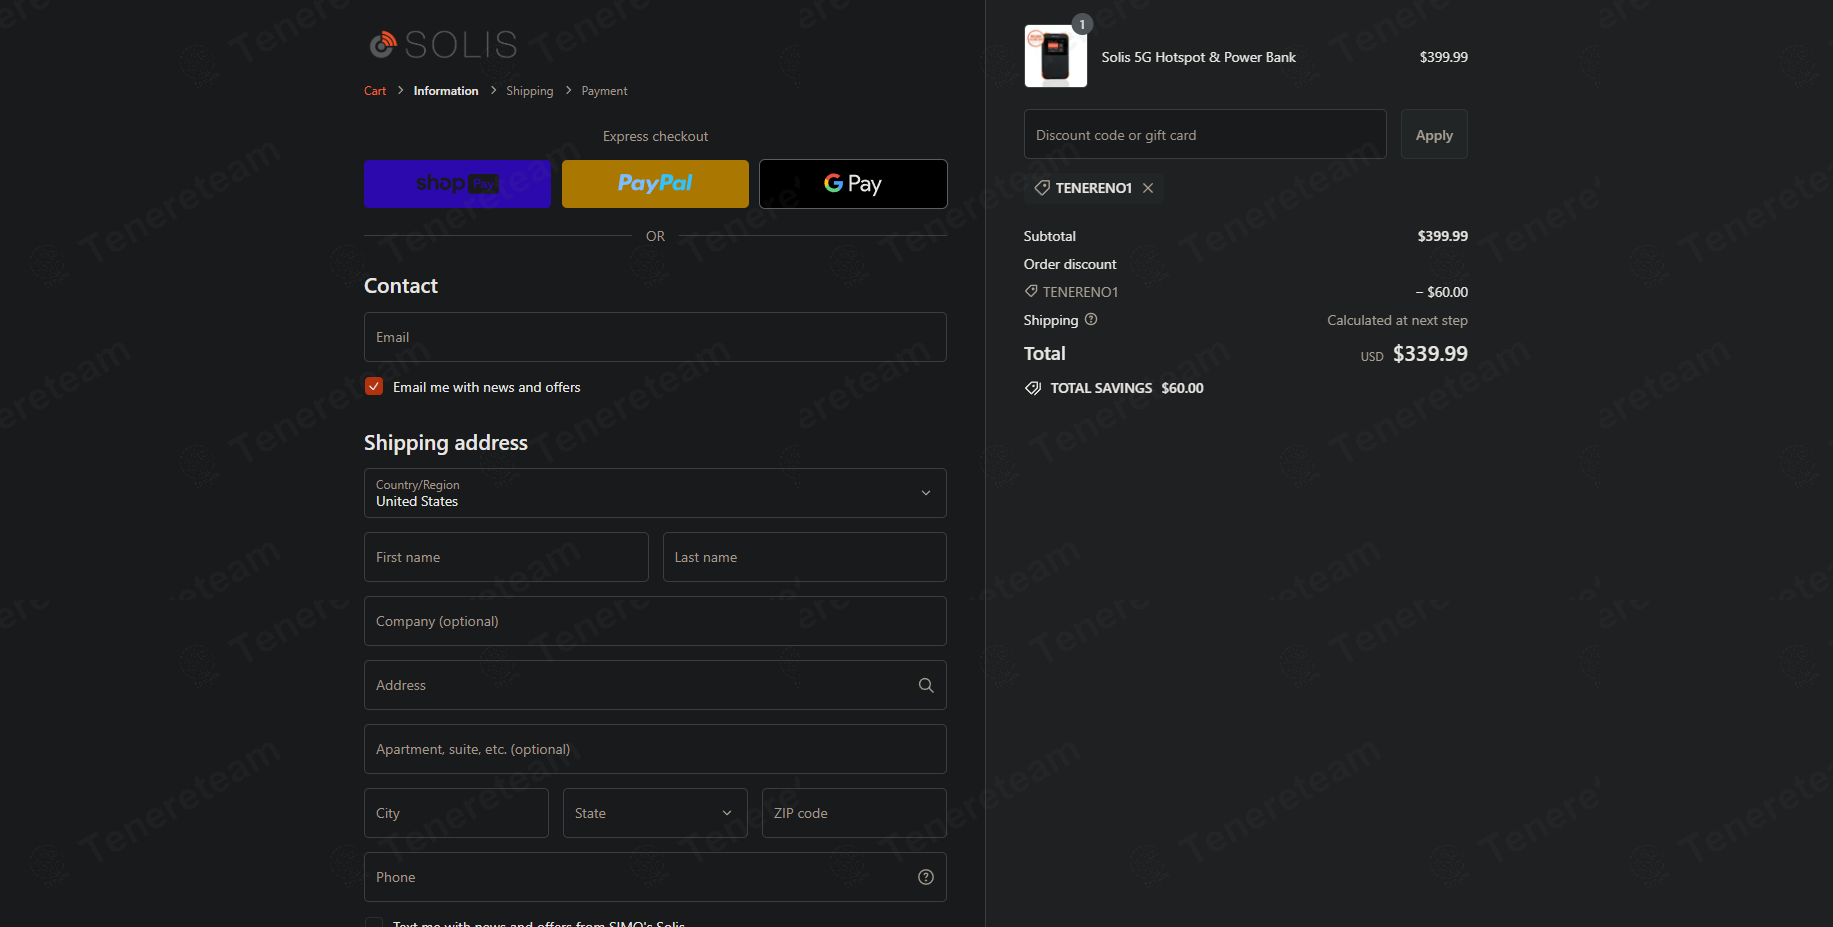Click the ZIP code field
Viewport: 1833px width, 927px height.
point(854,813)
